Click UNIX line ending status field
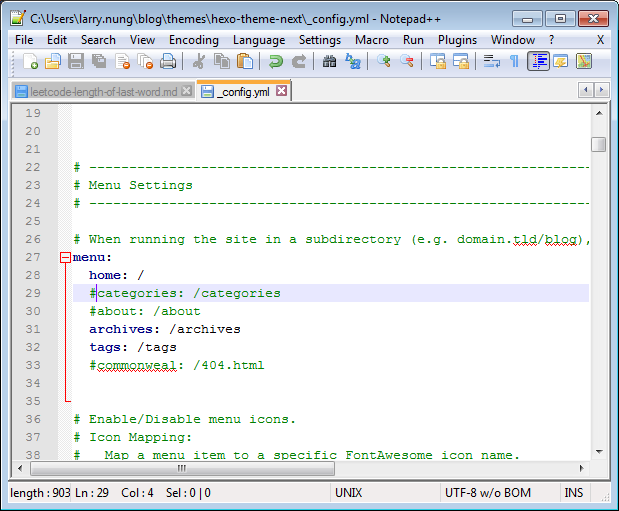This screenshot has width=619, height=511. (x=348, y=493)
